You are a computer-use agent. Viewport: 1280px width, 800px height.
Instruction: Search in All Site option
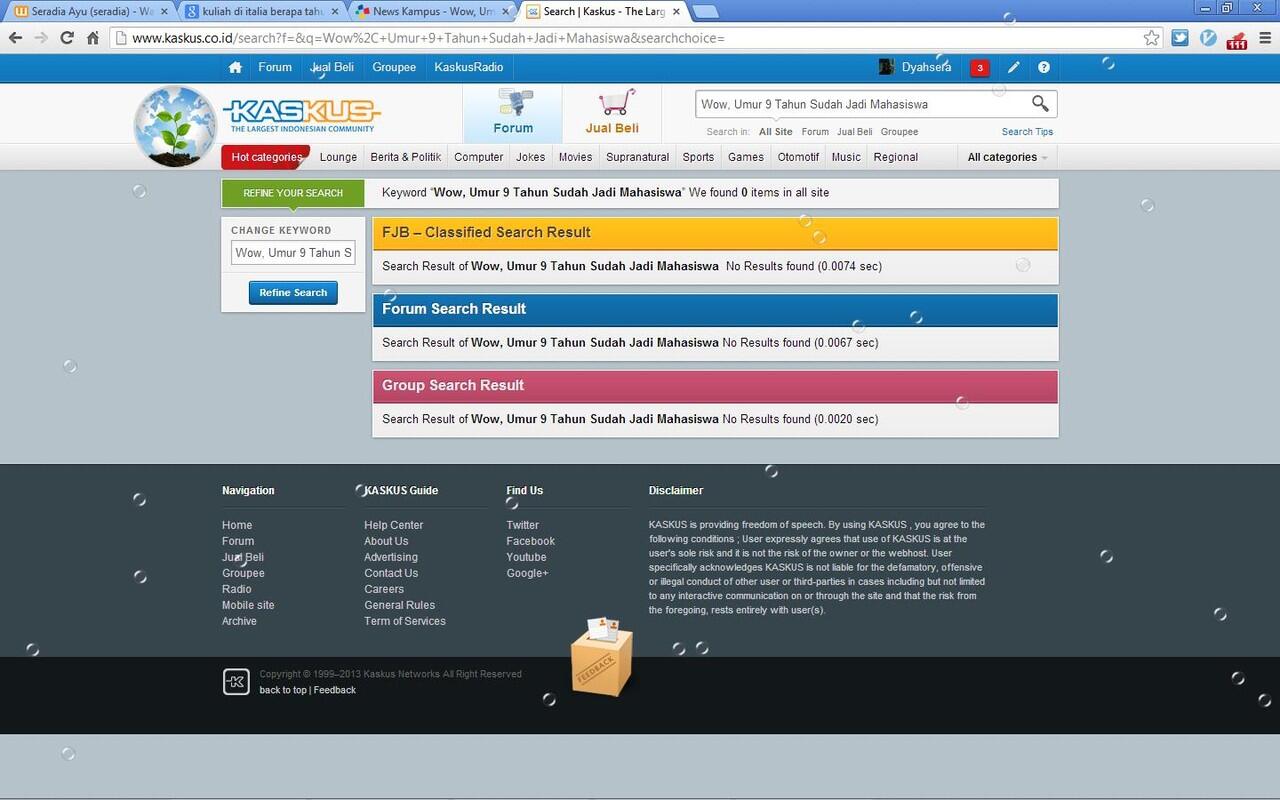775,132
